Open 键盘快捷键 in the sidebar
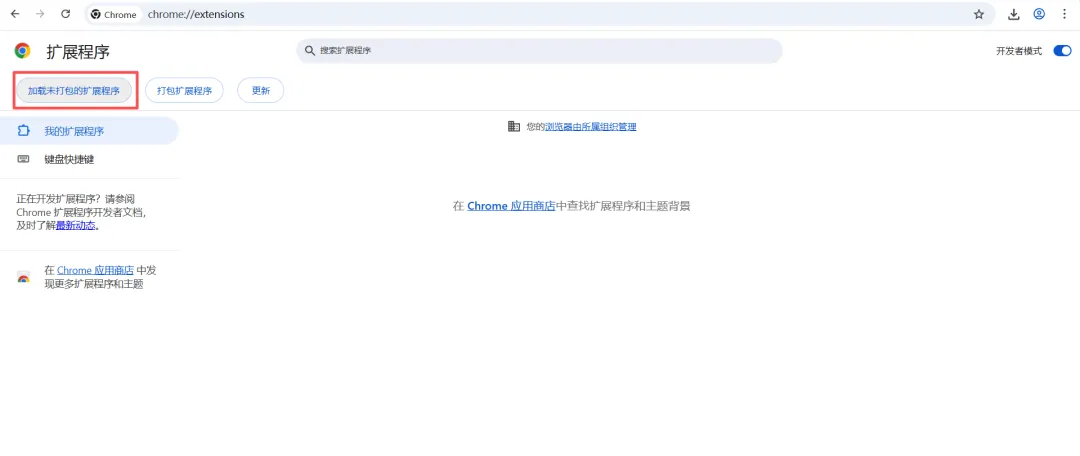The image size is (1080, 456). coord(89,159)
